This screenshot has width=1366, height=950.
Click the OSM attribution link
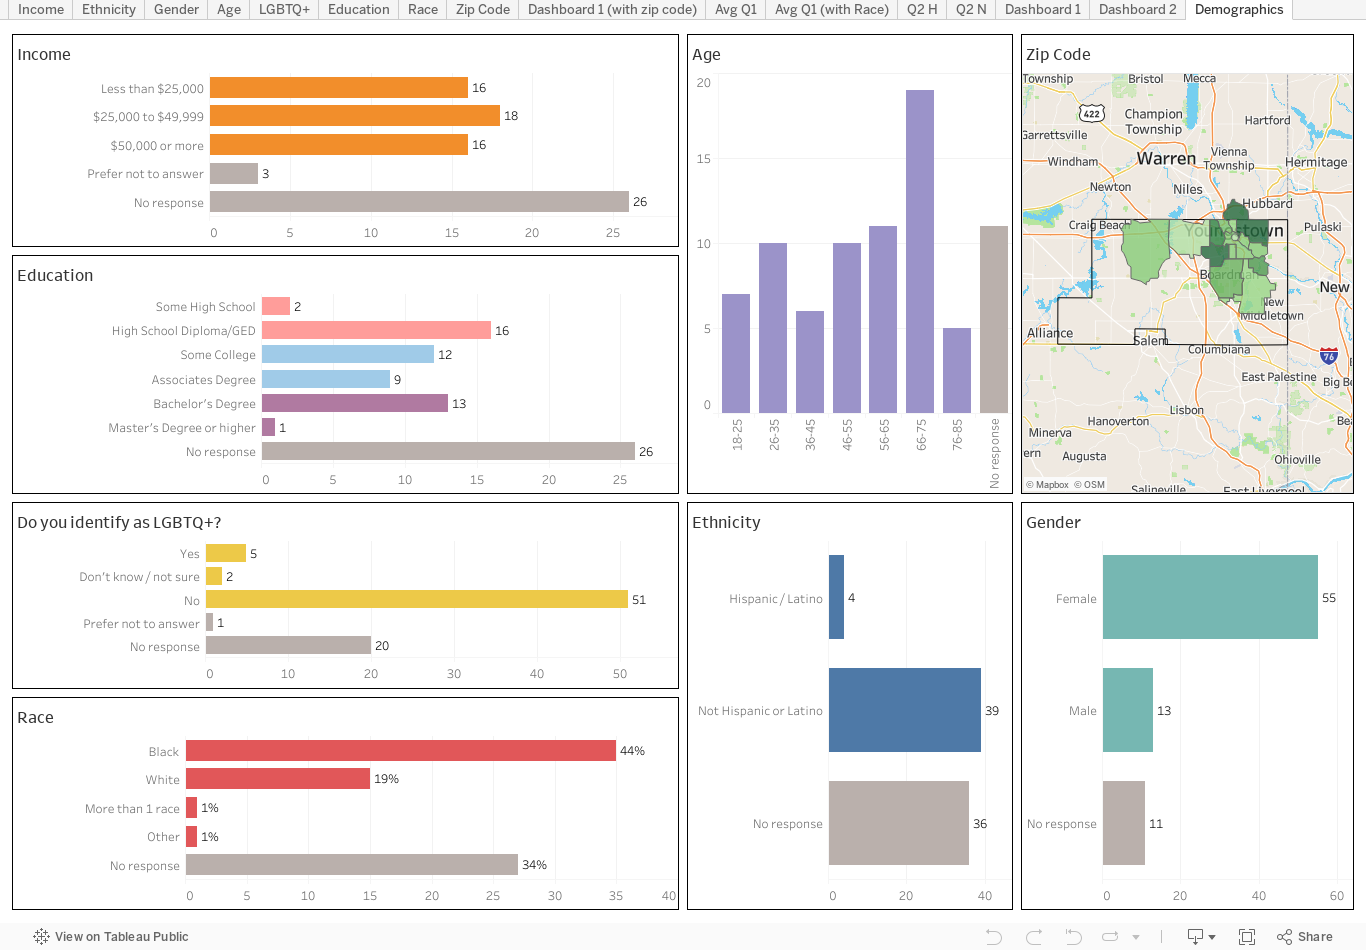pos(1089,485)
